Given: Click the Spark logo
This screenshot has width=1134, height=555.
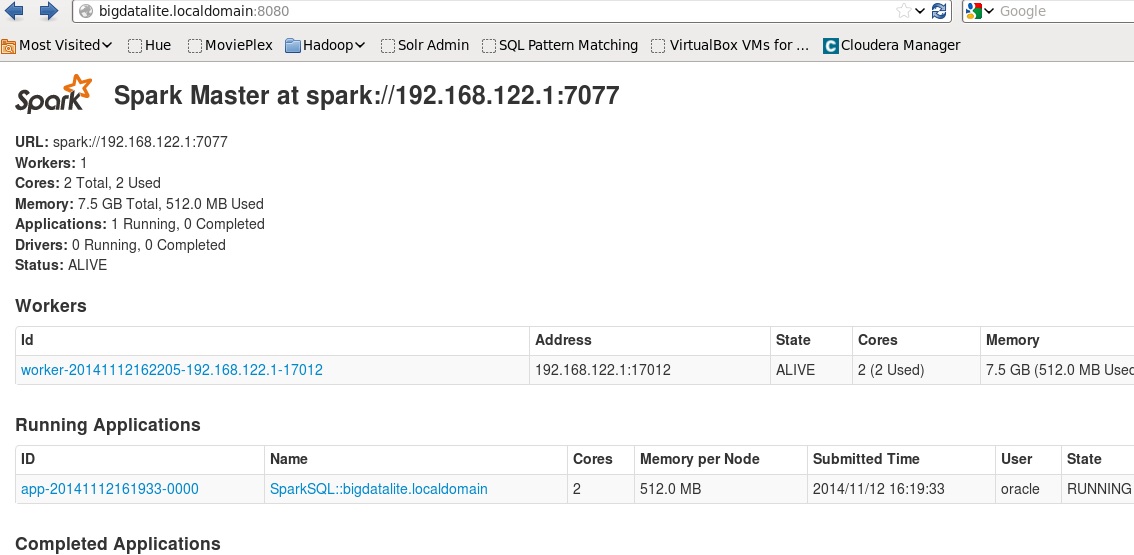Looking at the screenshot, I should (x=54, y=94).
